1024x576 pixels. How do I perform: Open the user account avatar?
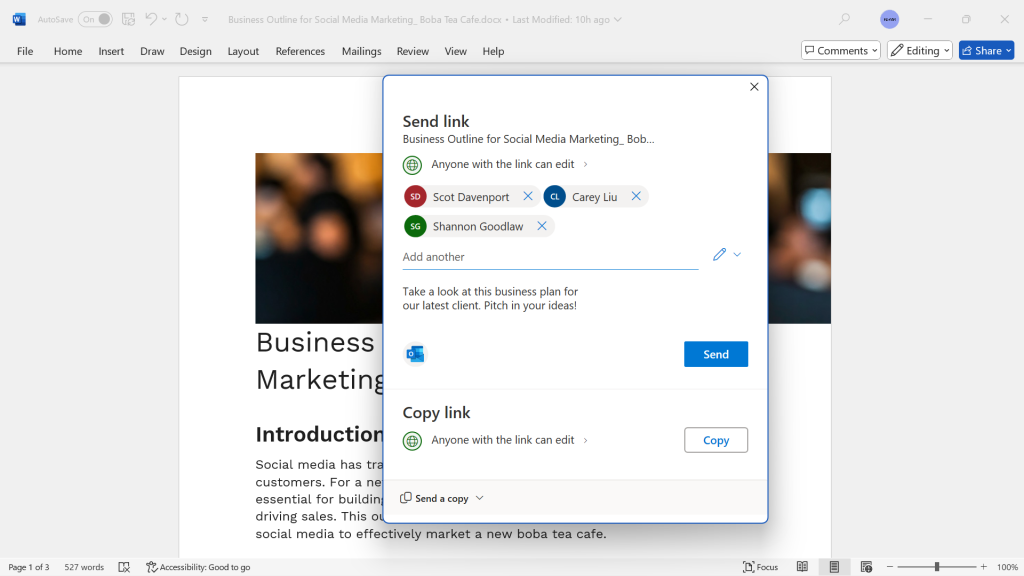(x=889, y=20)
